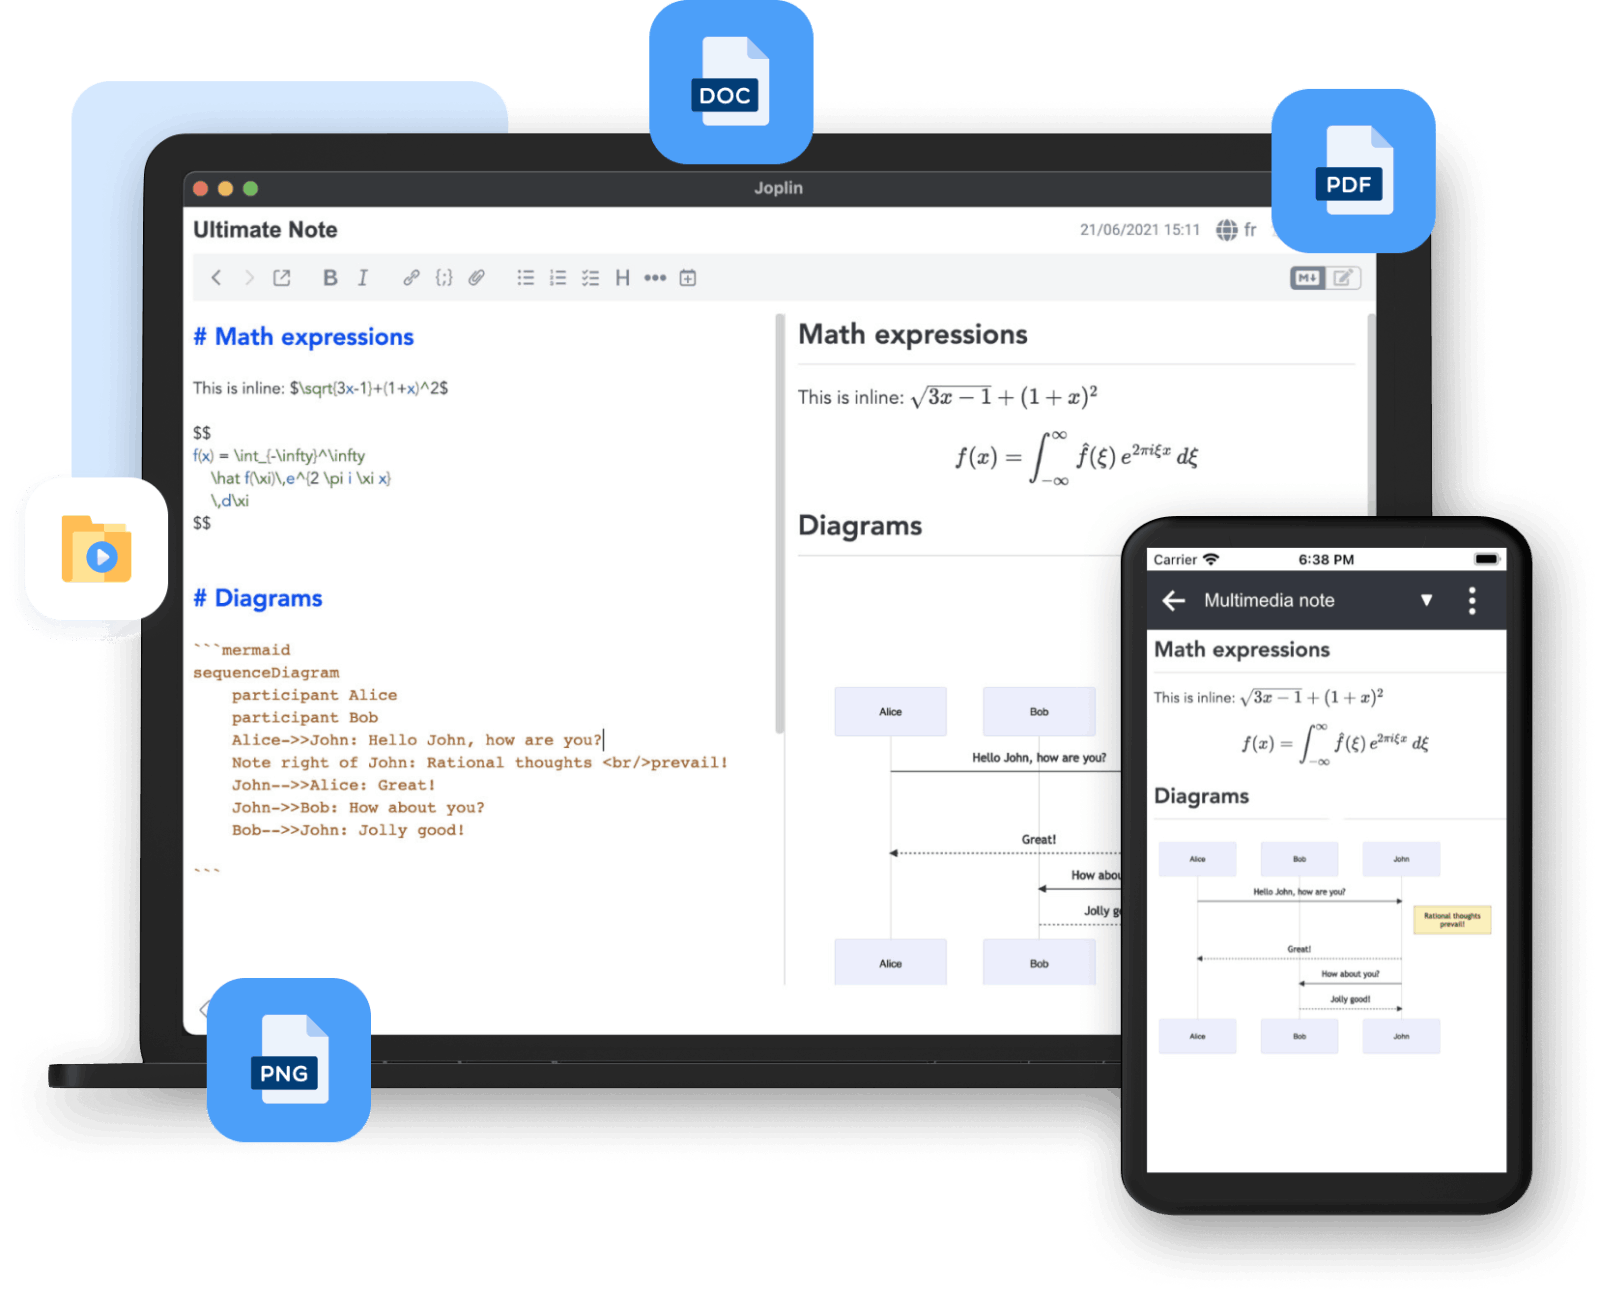The image size is (1600, 1293).
Task: Tap the 'Math expressions' heading on phone
Action: (x=1242, y=650)
